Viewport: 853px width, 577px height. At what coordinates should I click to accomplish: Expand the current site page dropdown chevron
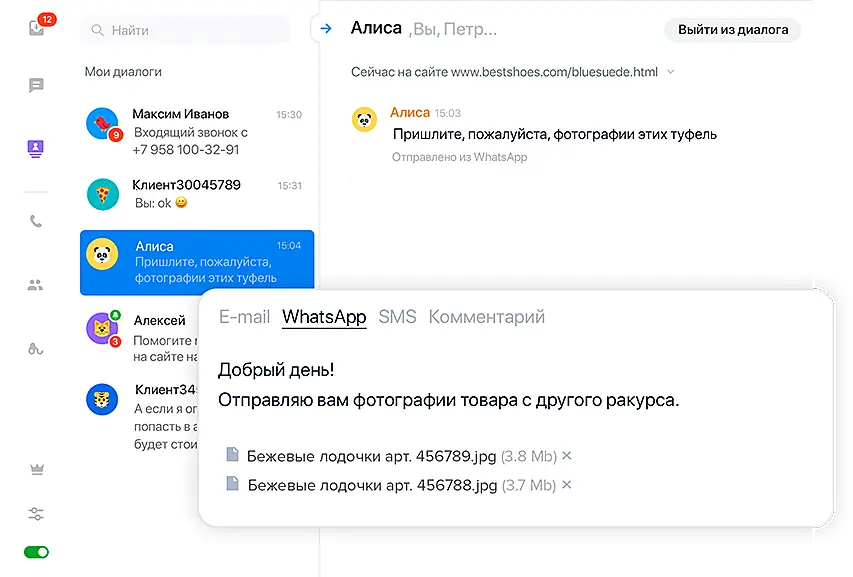click(x=671, y=72)
